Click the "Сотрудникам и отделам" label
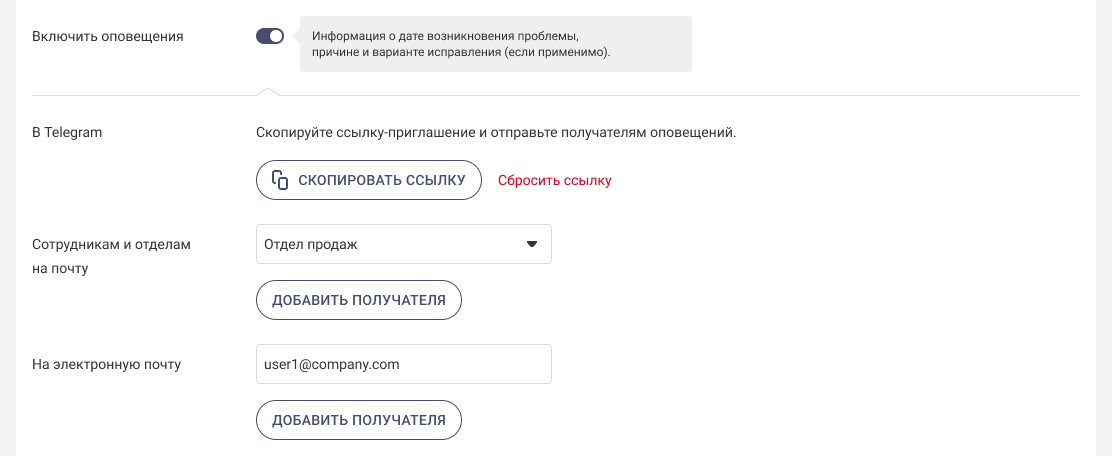The height and width of the screenshot is (457, 1112). (111, 244)
